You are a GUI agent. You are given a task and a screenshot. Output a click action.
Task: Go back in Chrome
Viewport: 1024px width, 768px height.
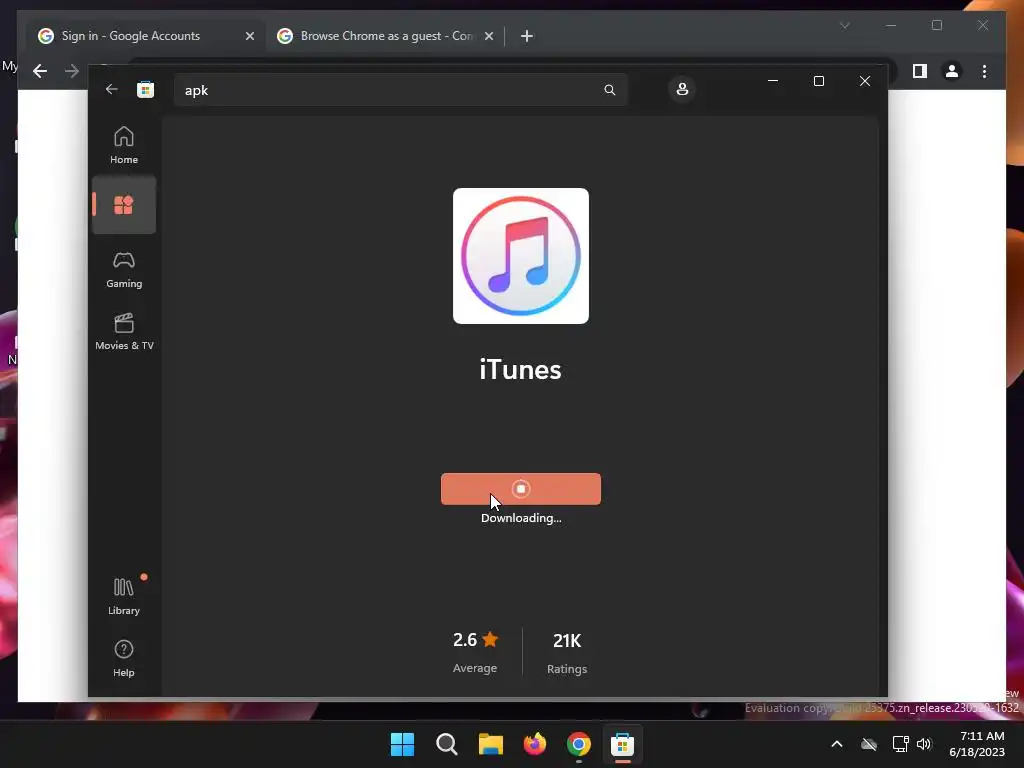[x=40, y=71]
